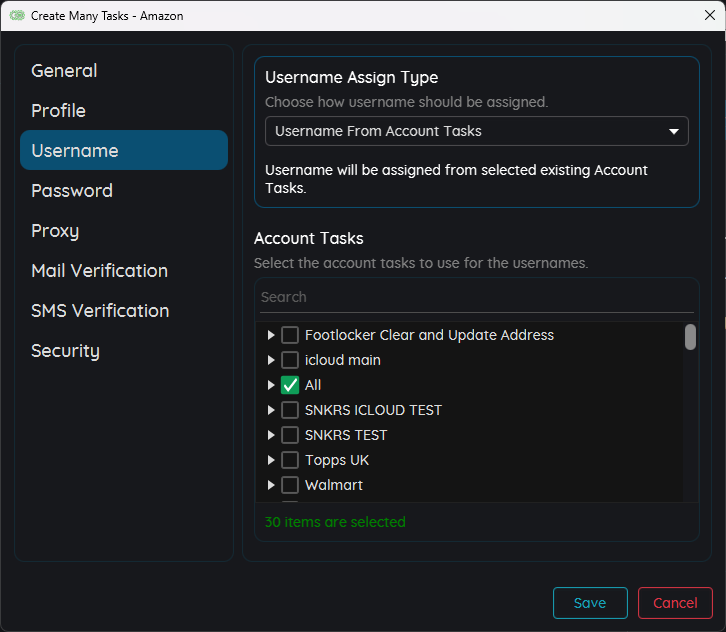Image resolution: width=726 pixels, height=632 pixels.
Task: Check the Footlocker Clear and Update Address box
Action: (290, 335)
